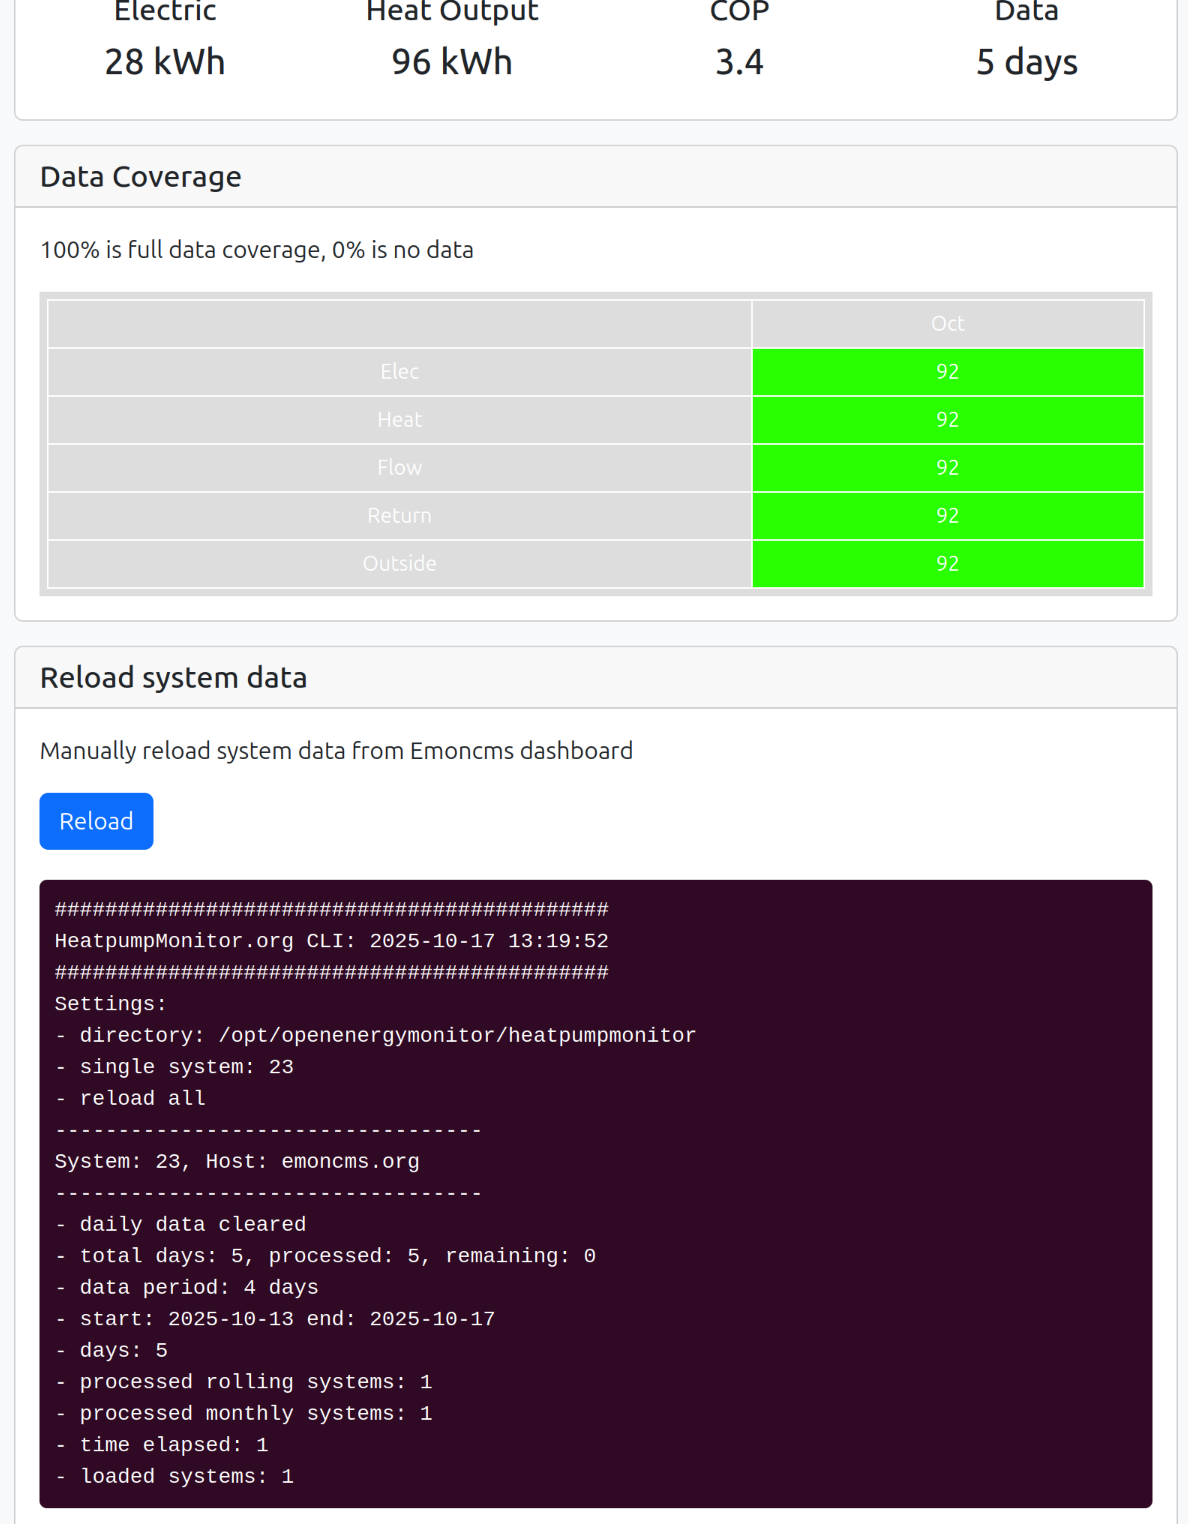Select the Outside row label
This screenshot has width=1188, height=1524.
pos(399,564)
